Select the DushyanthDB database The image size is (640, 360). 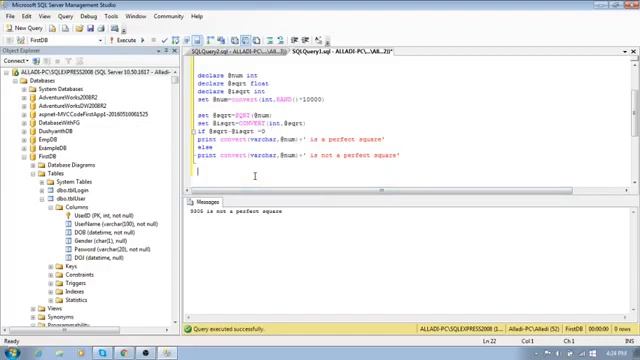pyautogui.click(x=56, y=131)
